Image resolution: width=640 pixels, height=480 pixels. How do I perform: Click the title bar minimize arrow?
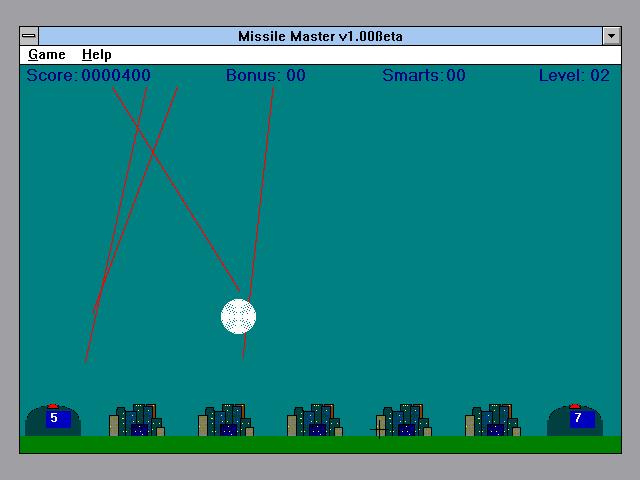[611, 36]
